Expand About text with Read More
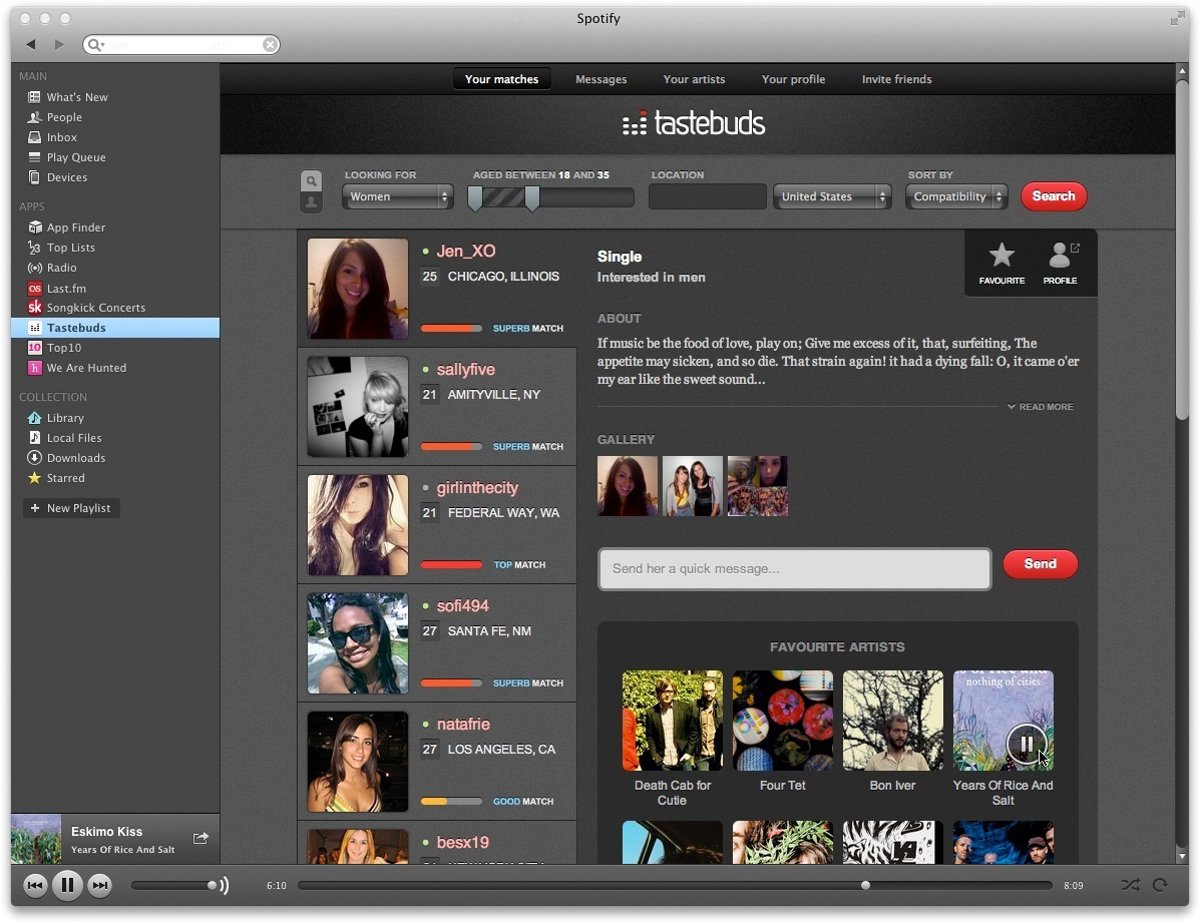1200x923 pixels. 1040,407
